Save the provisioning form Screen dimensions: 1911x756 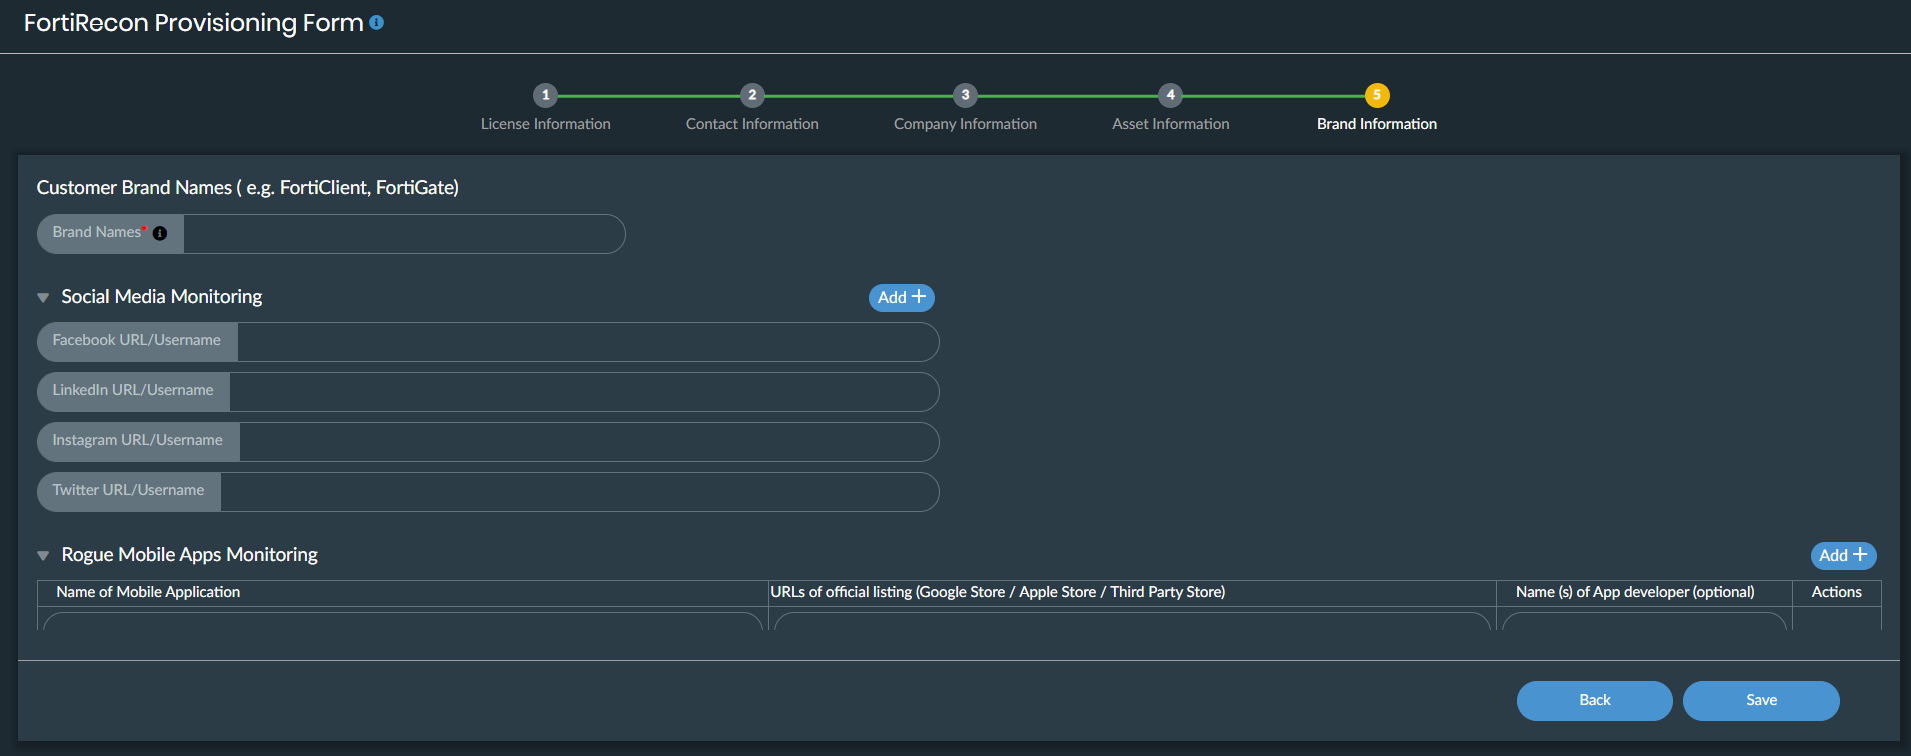click(x=1760, y=701)
